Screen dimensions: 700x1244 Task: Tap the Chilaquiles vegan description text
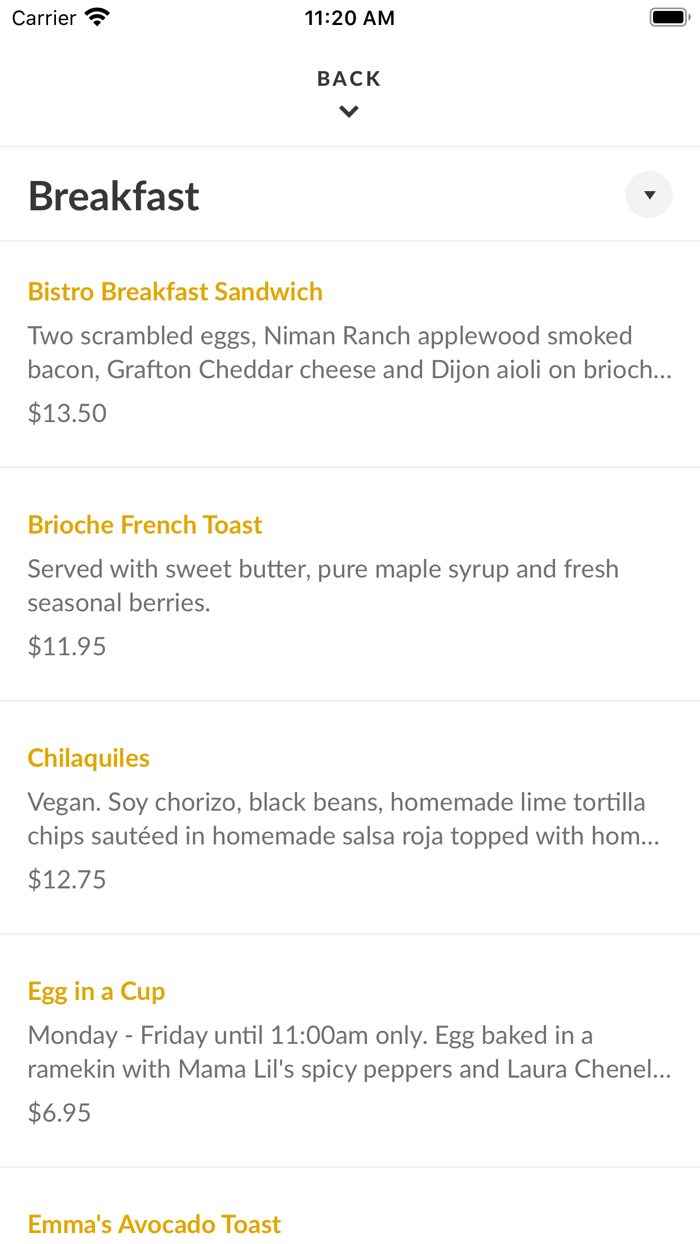pyautogui.click(x=343, y=819)
